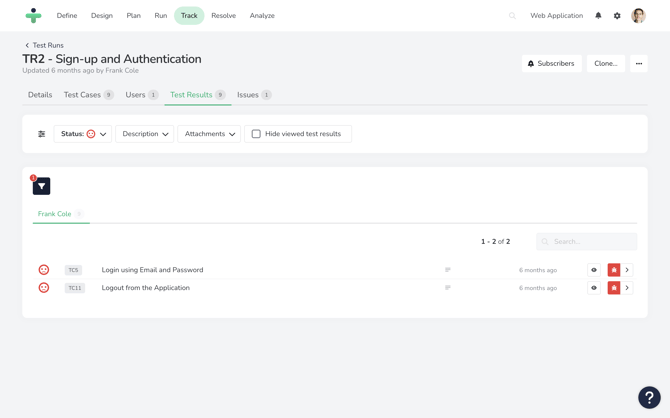Click the red bug icon for TC11
The height and width of the screenshot is (418, 670).
point(614,288)
